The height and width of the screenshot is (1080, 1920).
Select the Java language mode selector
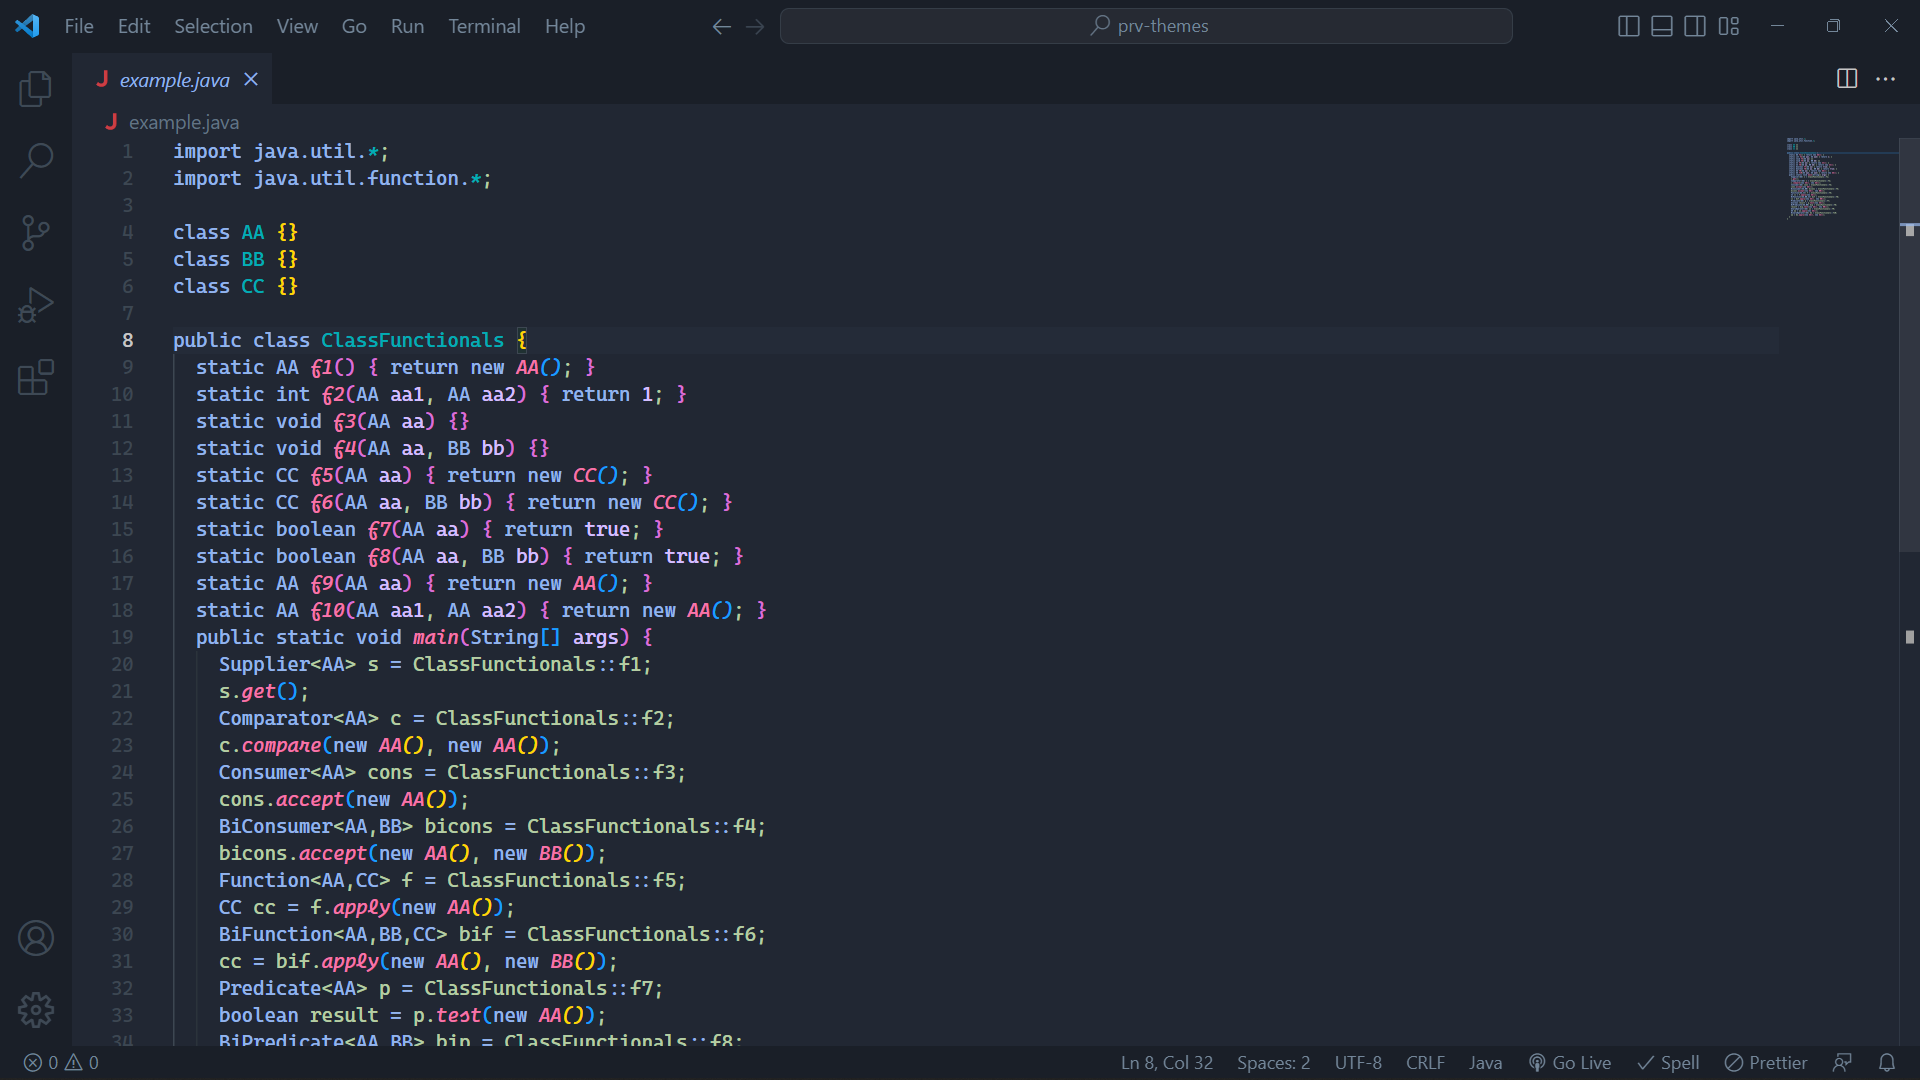1485,1063
